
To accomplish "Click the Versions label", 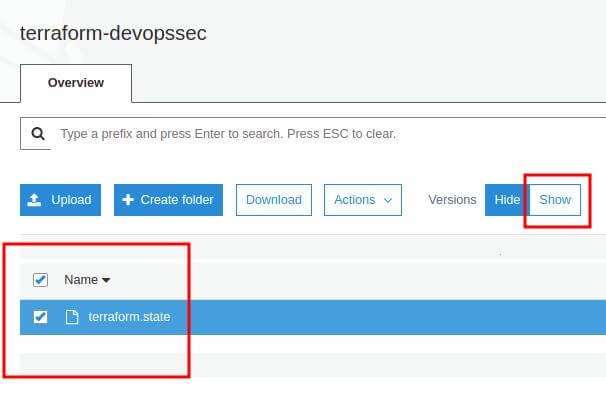I will (x=452, y=200).
